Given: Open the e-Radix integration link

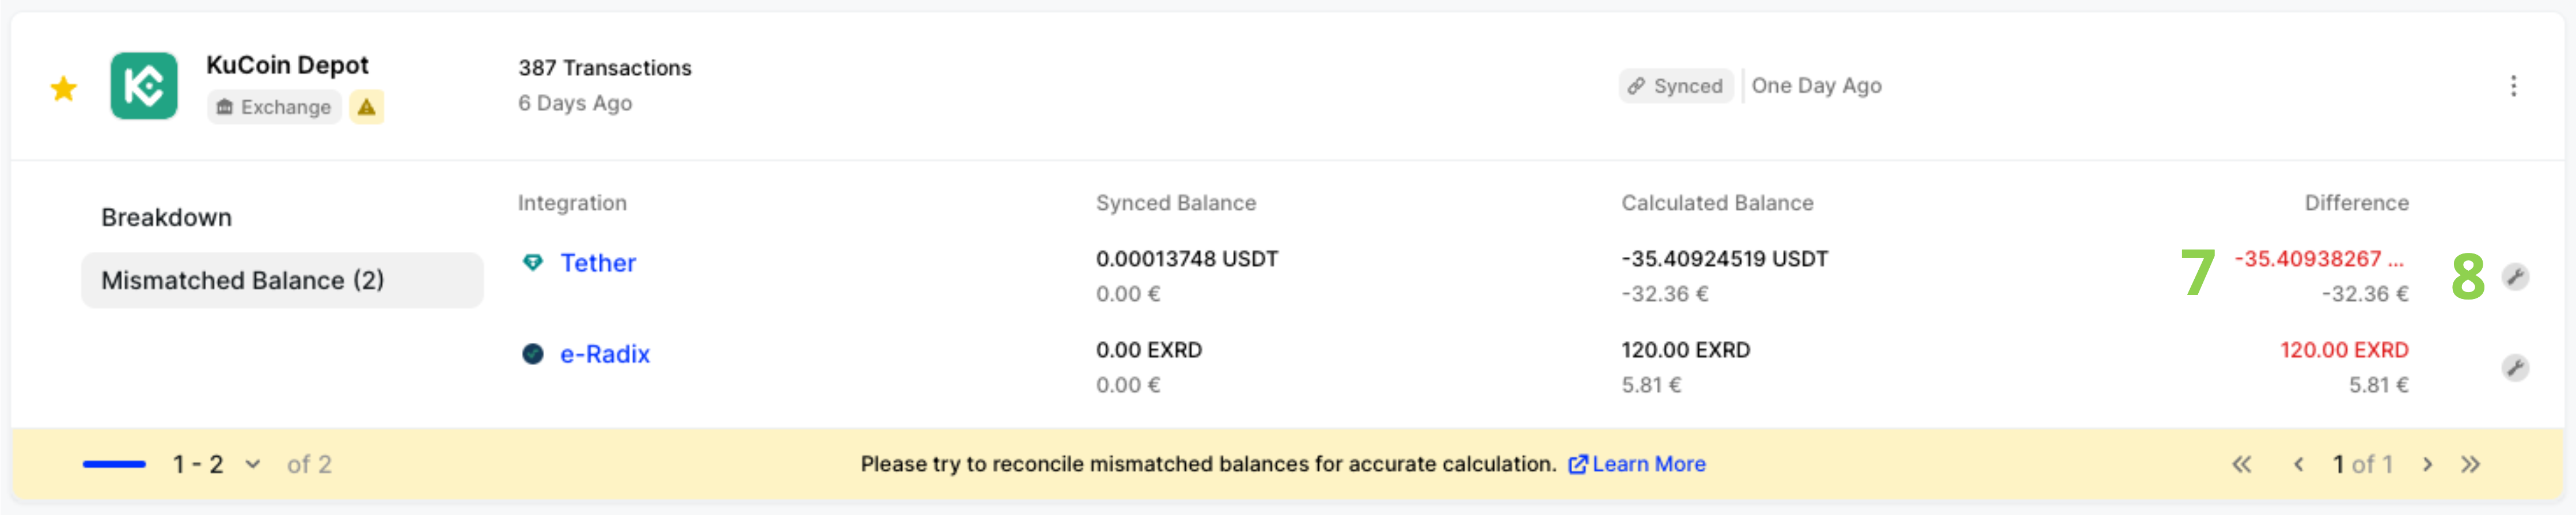Looking at the screenshot, I should [x=605, y=354].
